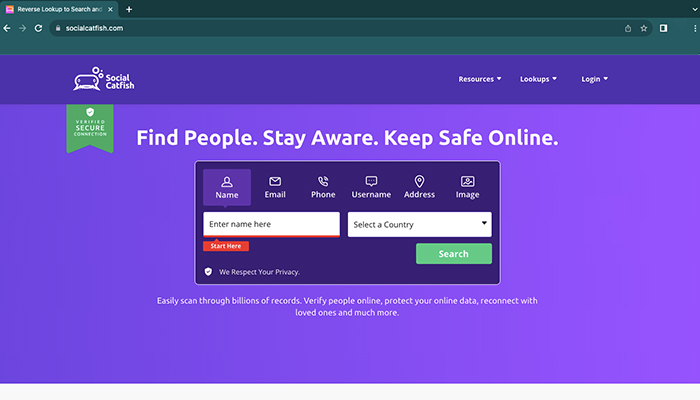Screen dimensions: 700x400
Task: Click the Verified Secure Connection badge
Action: point(90,129)
